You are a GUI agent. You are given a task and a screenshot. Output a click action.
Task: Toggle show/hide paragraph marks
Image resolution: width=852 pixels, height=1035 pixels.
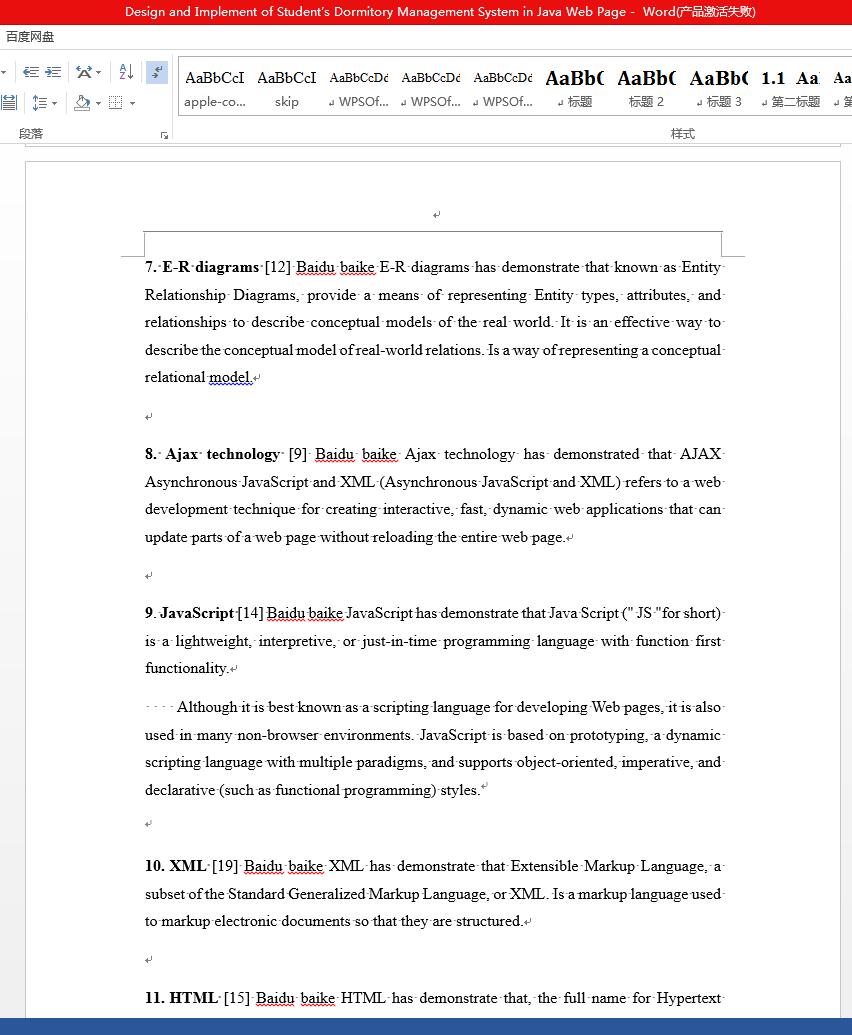pos(156,72)
